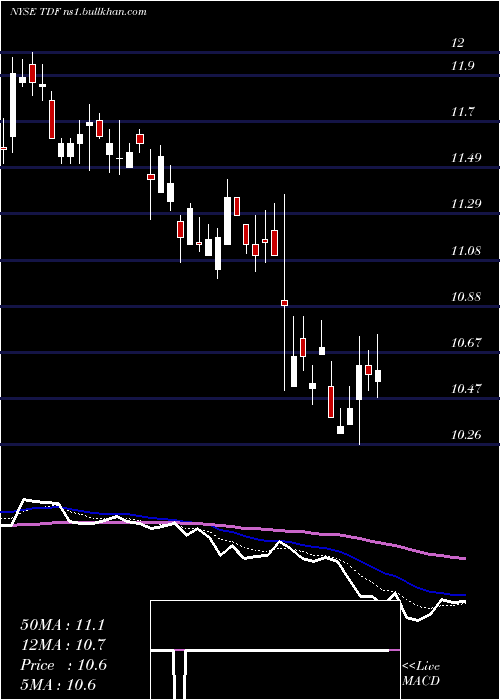
Task: Click the 10.88 price axis label
Action: click(x=466, y=296)
